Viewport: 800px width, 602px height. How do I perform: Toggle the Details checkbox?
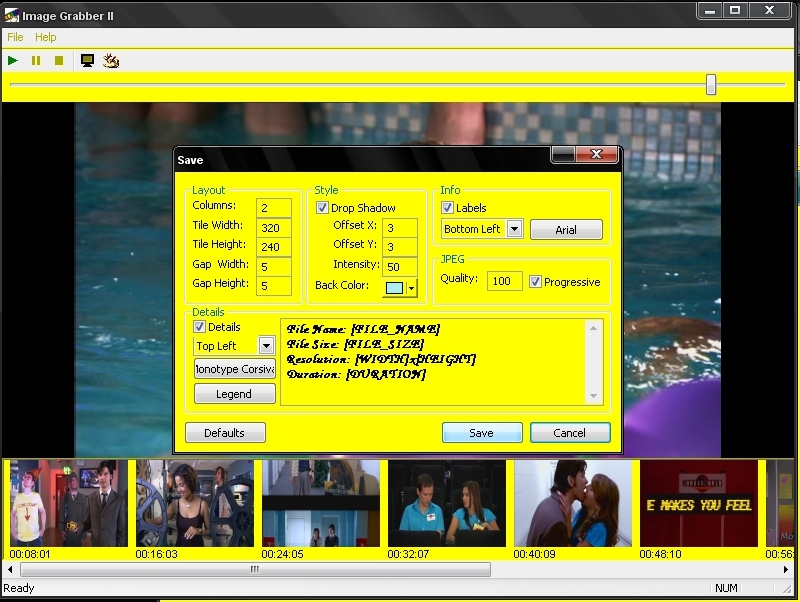pos(199,327)
